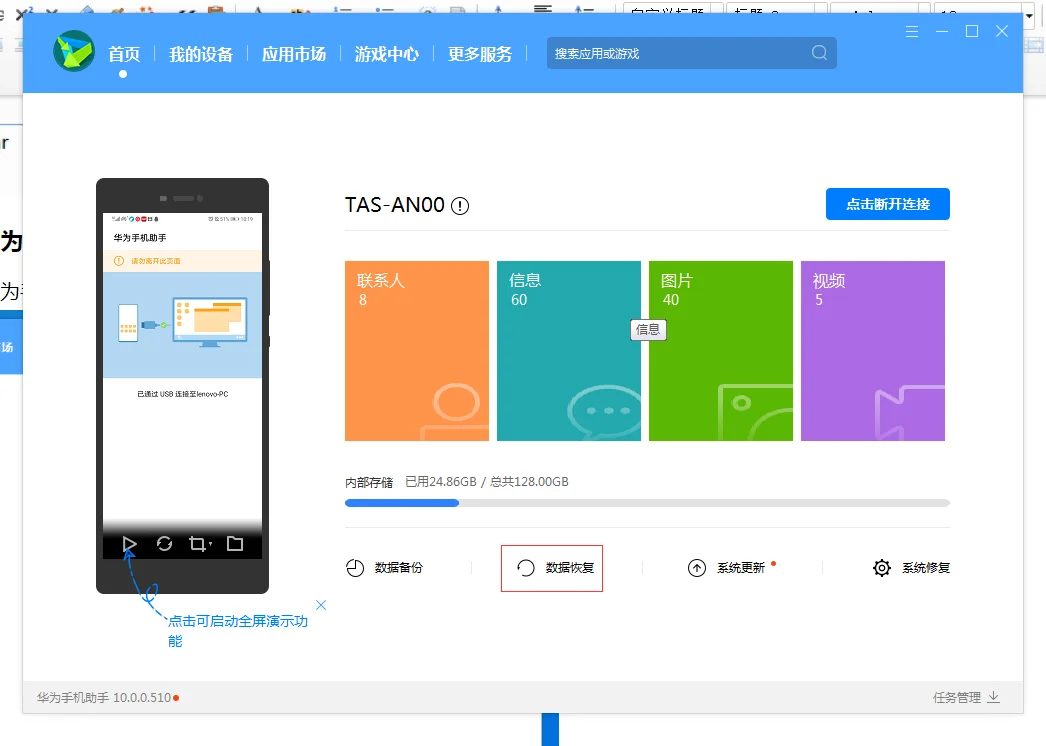Expand the screenshot options dropdown arrow
Image resolution: width=1046 pixels, height=746 pixels.
coord(211,546)
